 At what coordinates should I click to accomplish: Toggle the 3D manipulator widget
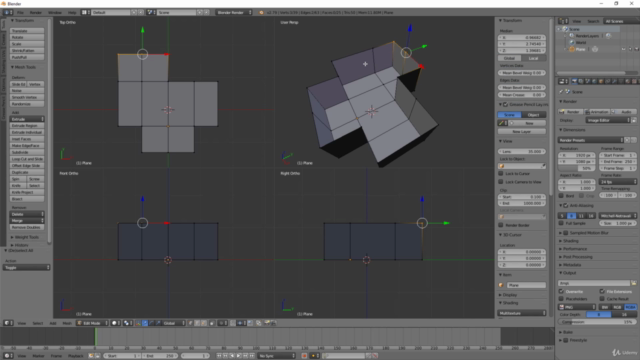(x=138, y=323)
